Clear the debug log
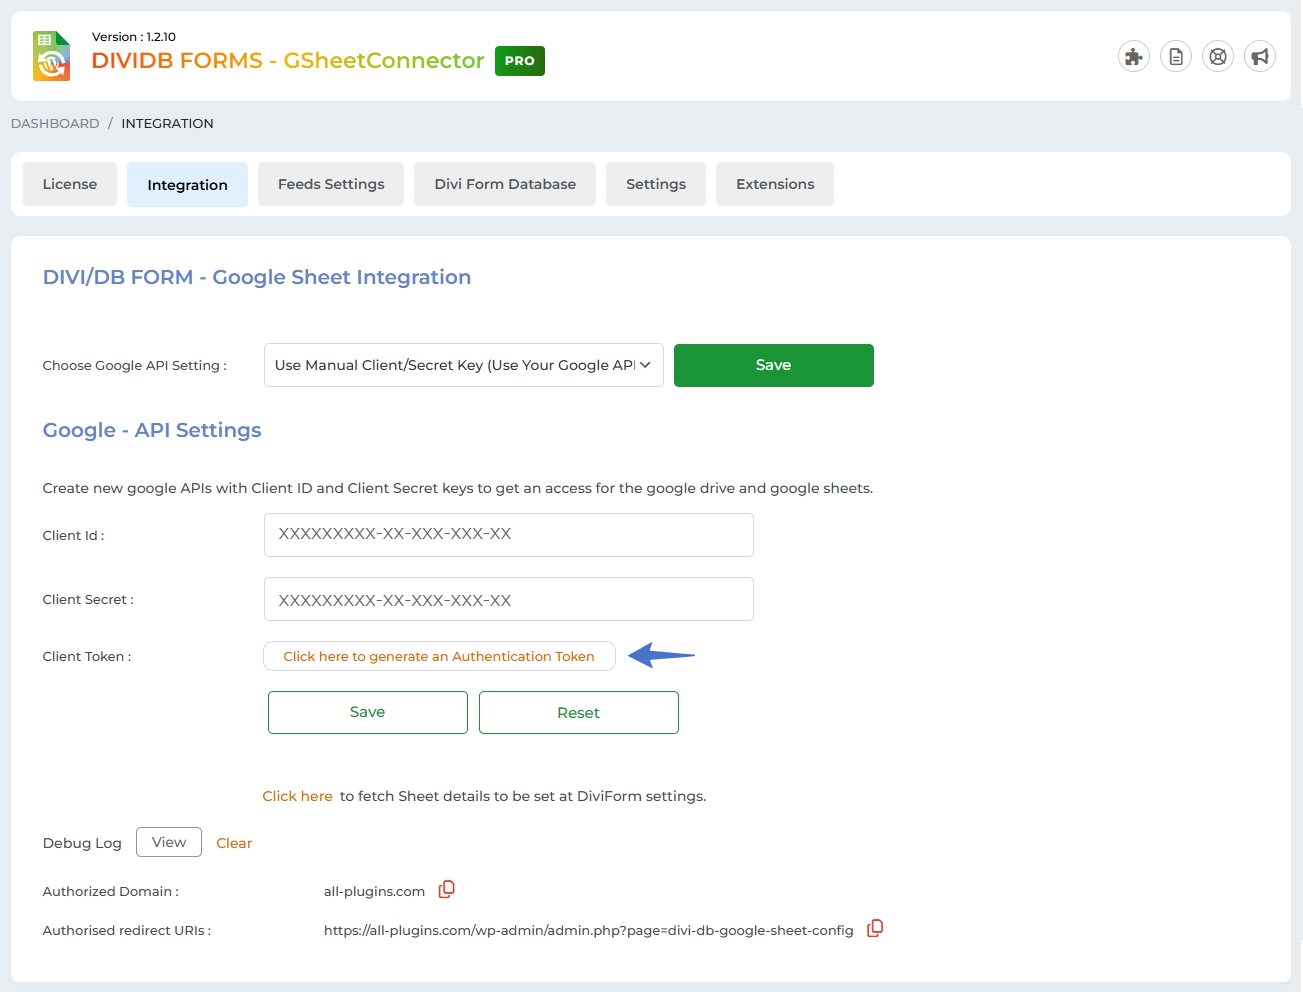The image size is (1303, 992). (x=234, y=843)
